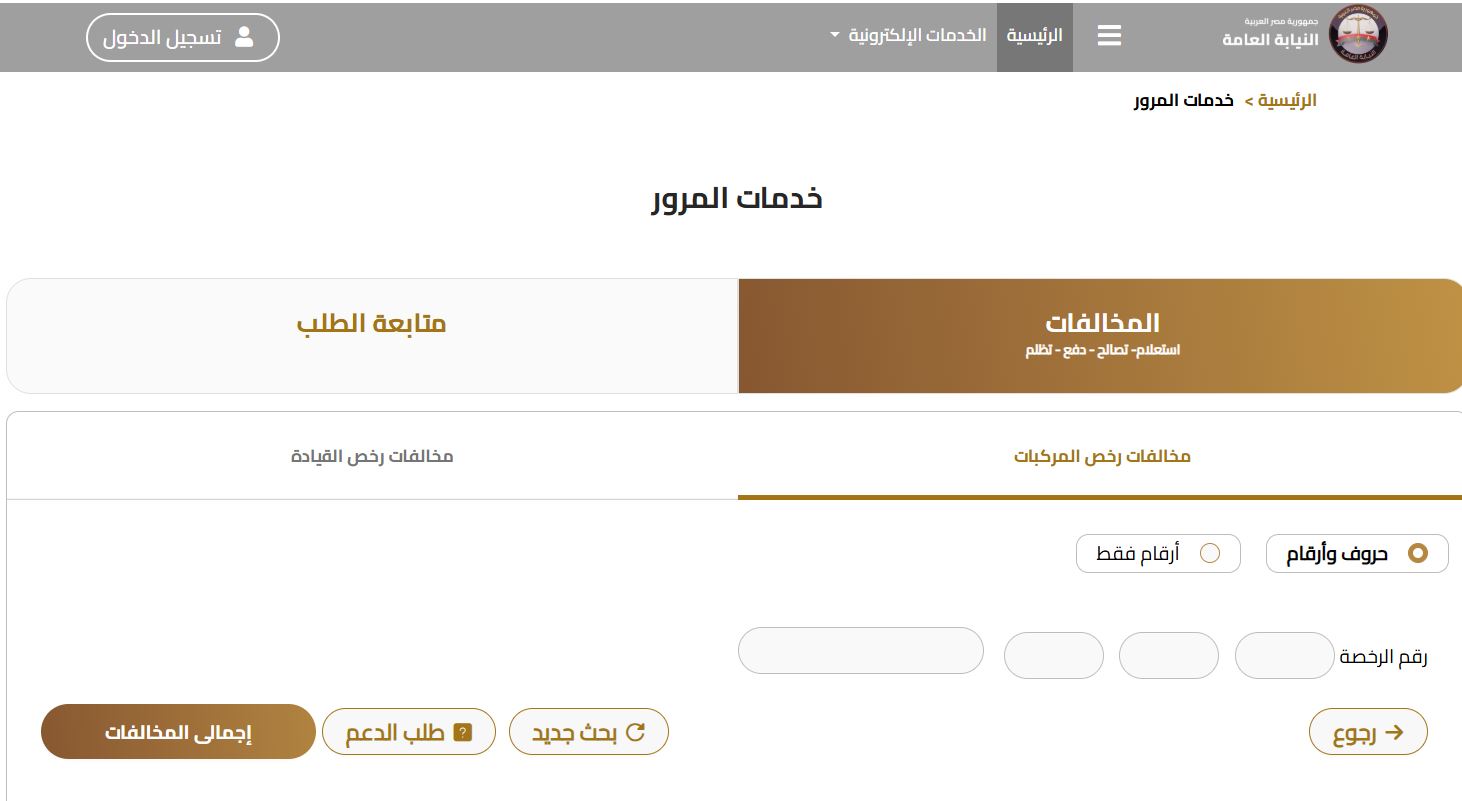1462x801 pixels.
Task: Select the أرقام فقط radio option
Action: pos(1209,553)
